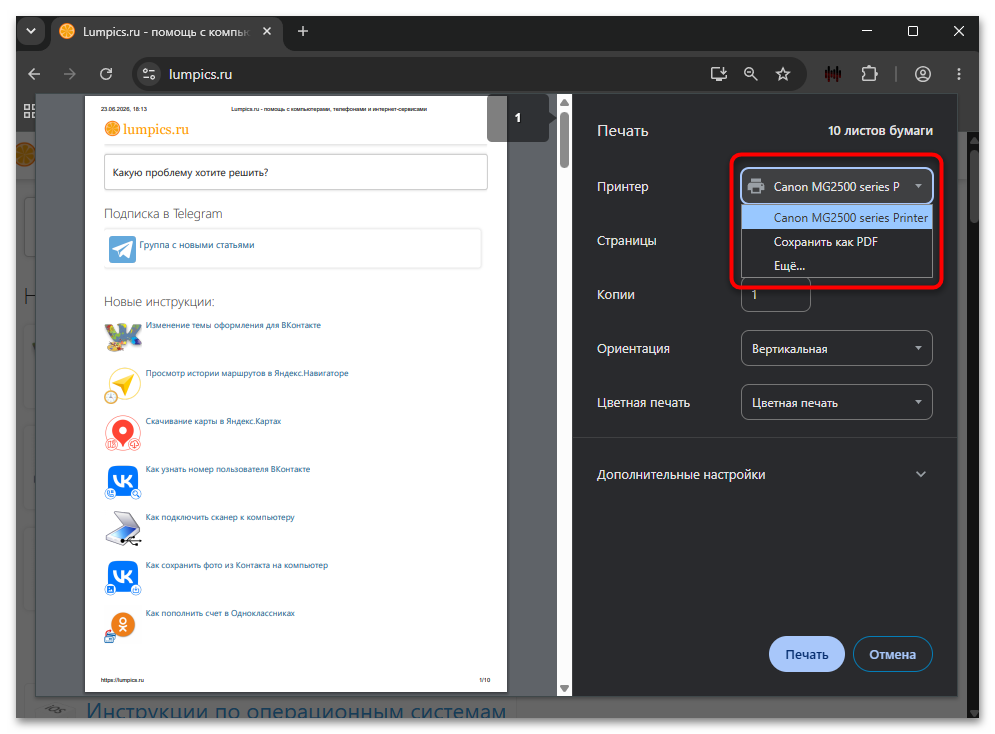Click the Подписка в Telegram heading
This screenshot has height=734, width=995.
[163, 214]
